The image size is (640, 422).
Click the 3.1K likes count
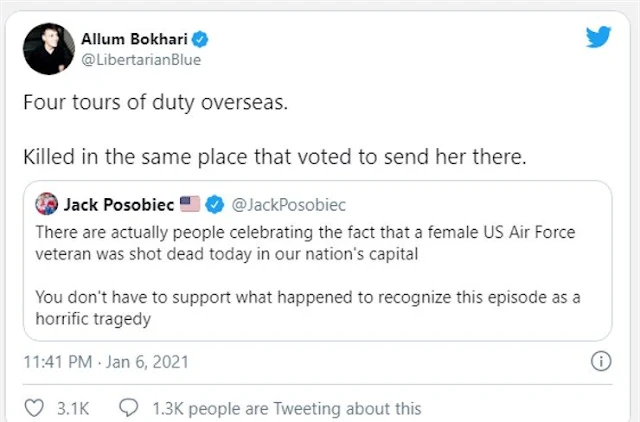73,408
